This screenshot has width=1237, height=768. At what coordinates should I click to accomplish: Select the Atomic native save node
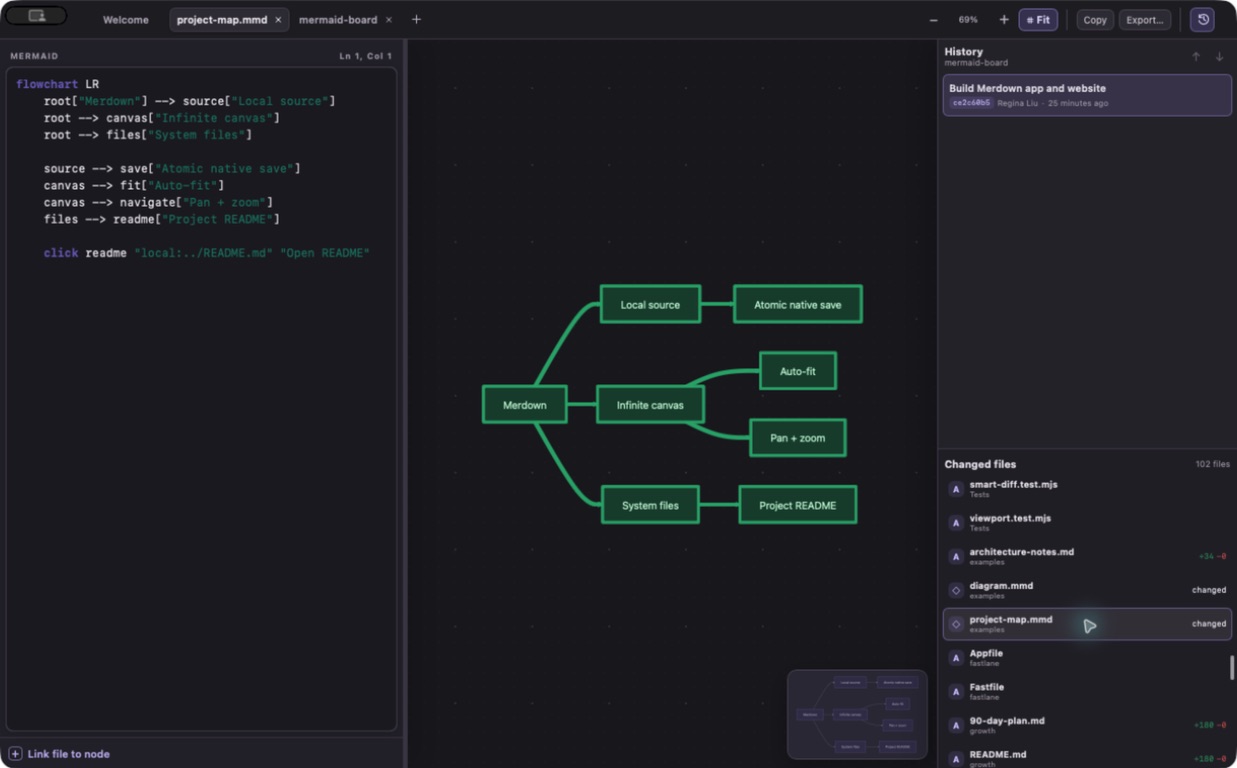pos(798,304)
